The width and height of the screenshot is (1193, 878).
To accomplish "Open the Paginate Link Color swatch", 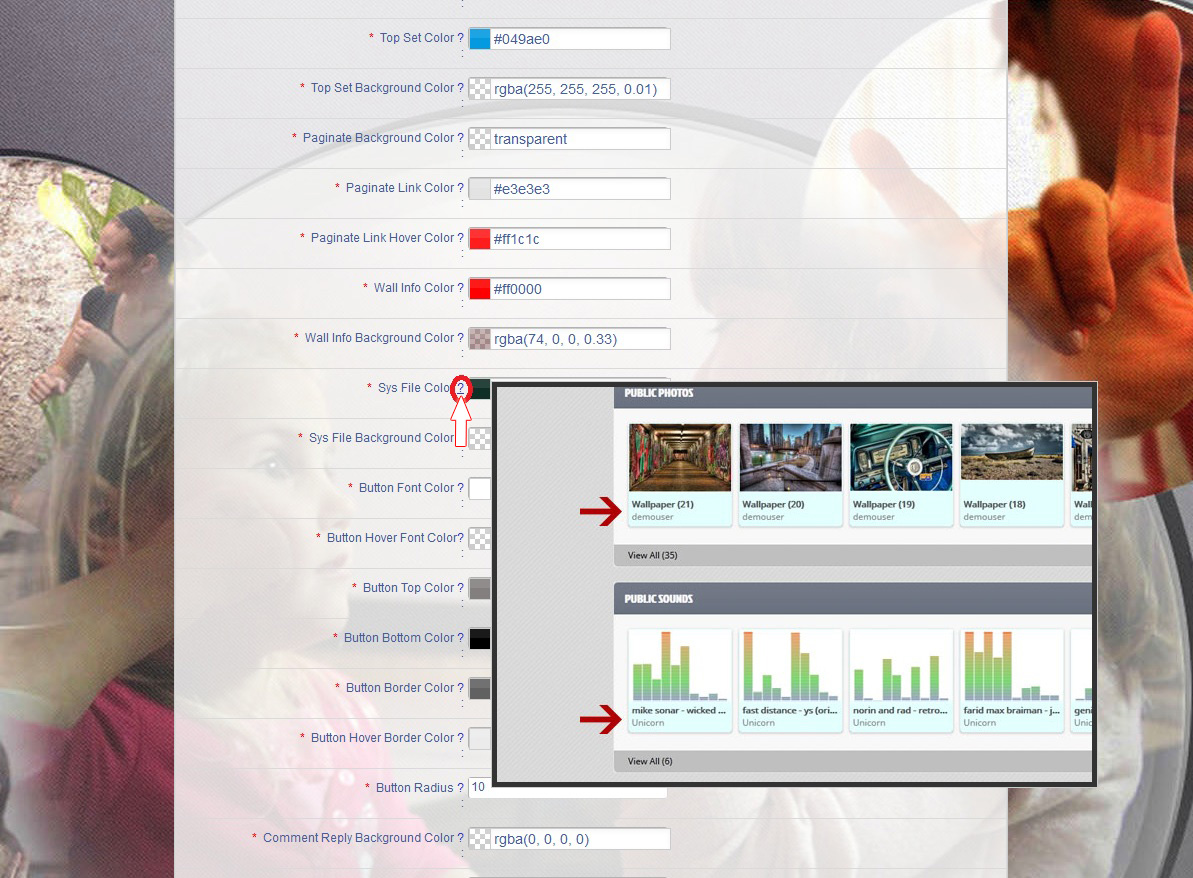I will tap(480, 189).
